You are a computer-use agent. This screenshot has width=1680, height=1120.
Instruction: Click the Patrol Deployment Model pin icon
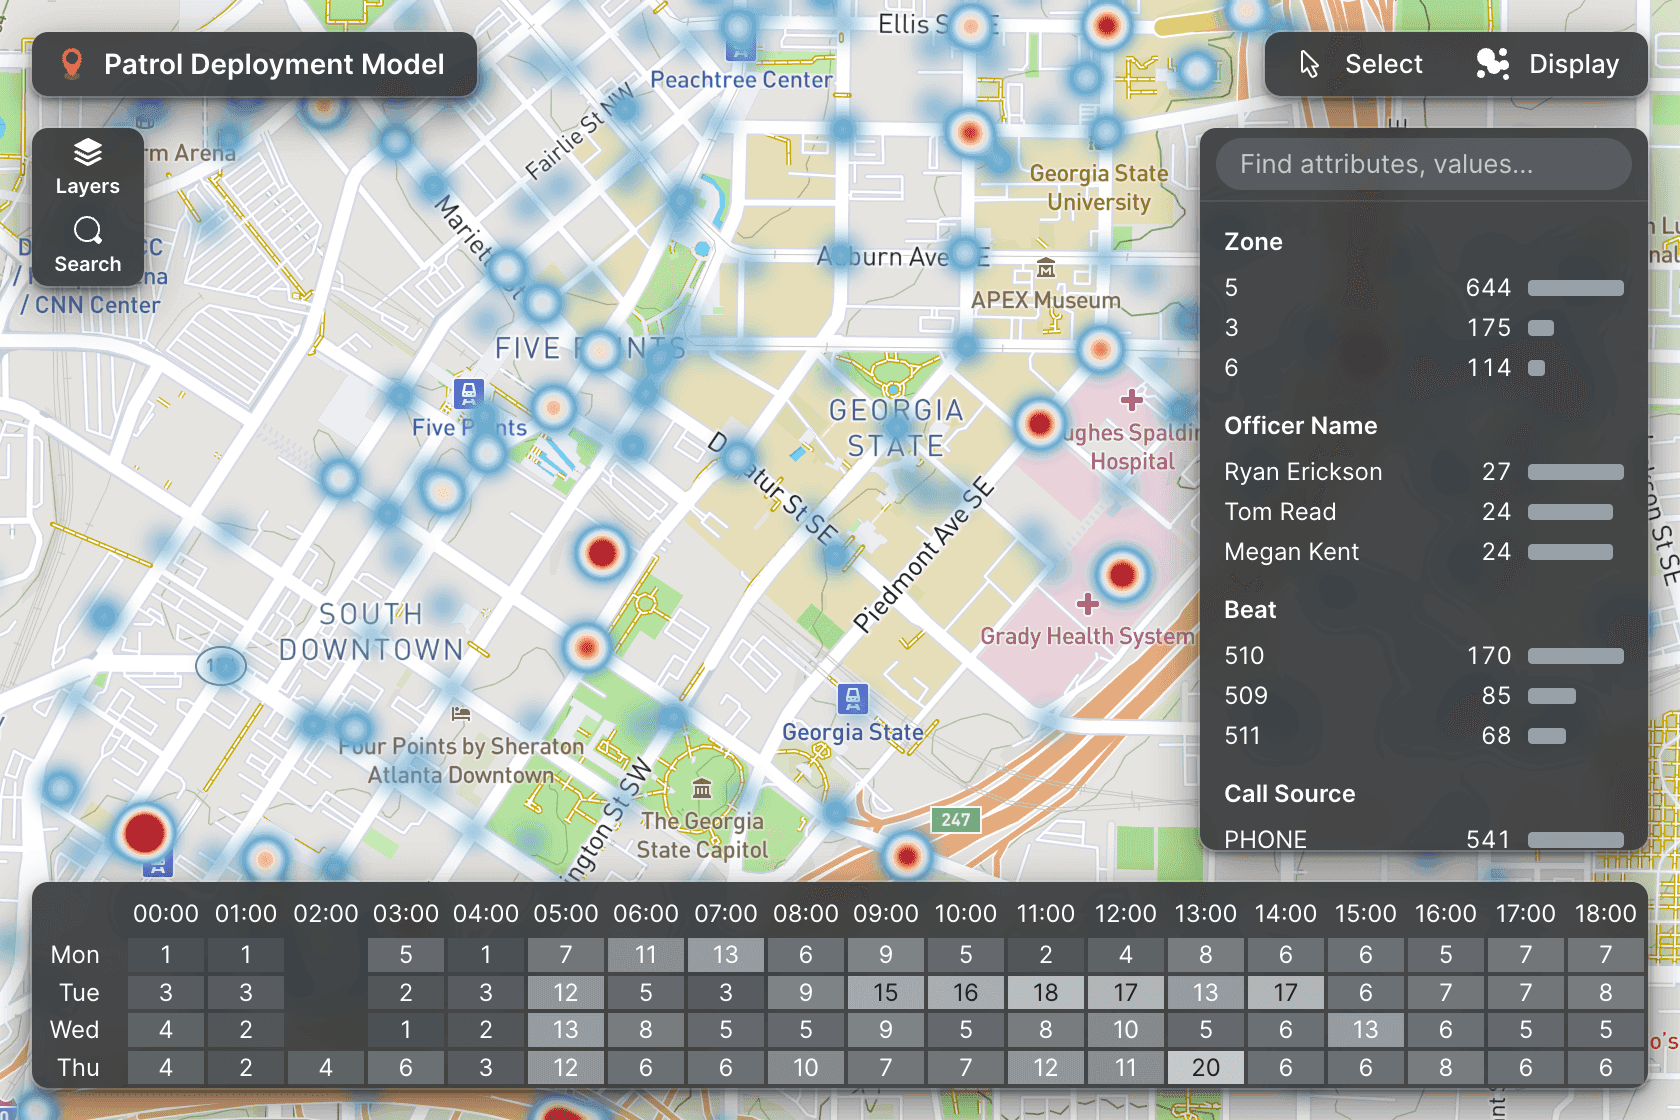click(x=71, y=64)
